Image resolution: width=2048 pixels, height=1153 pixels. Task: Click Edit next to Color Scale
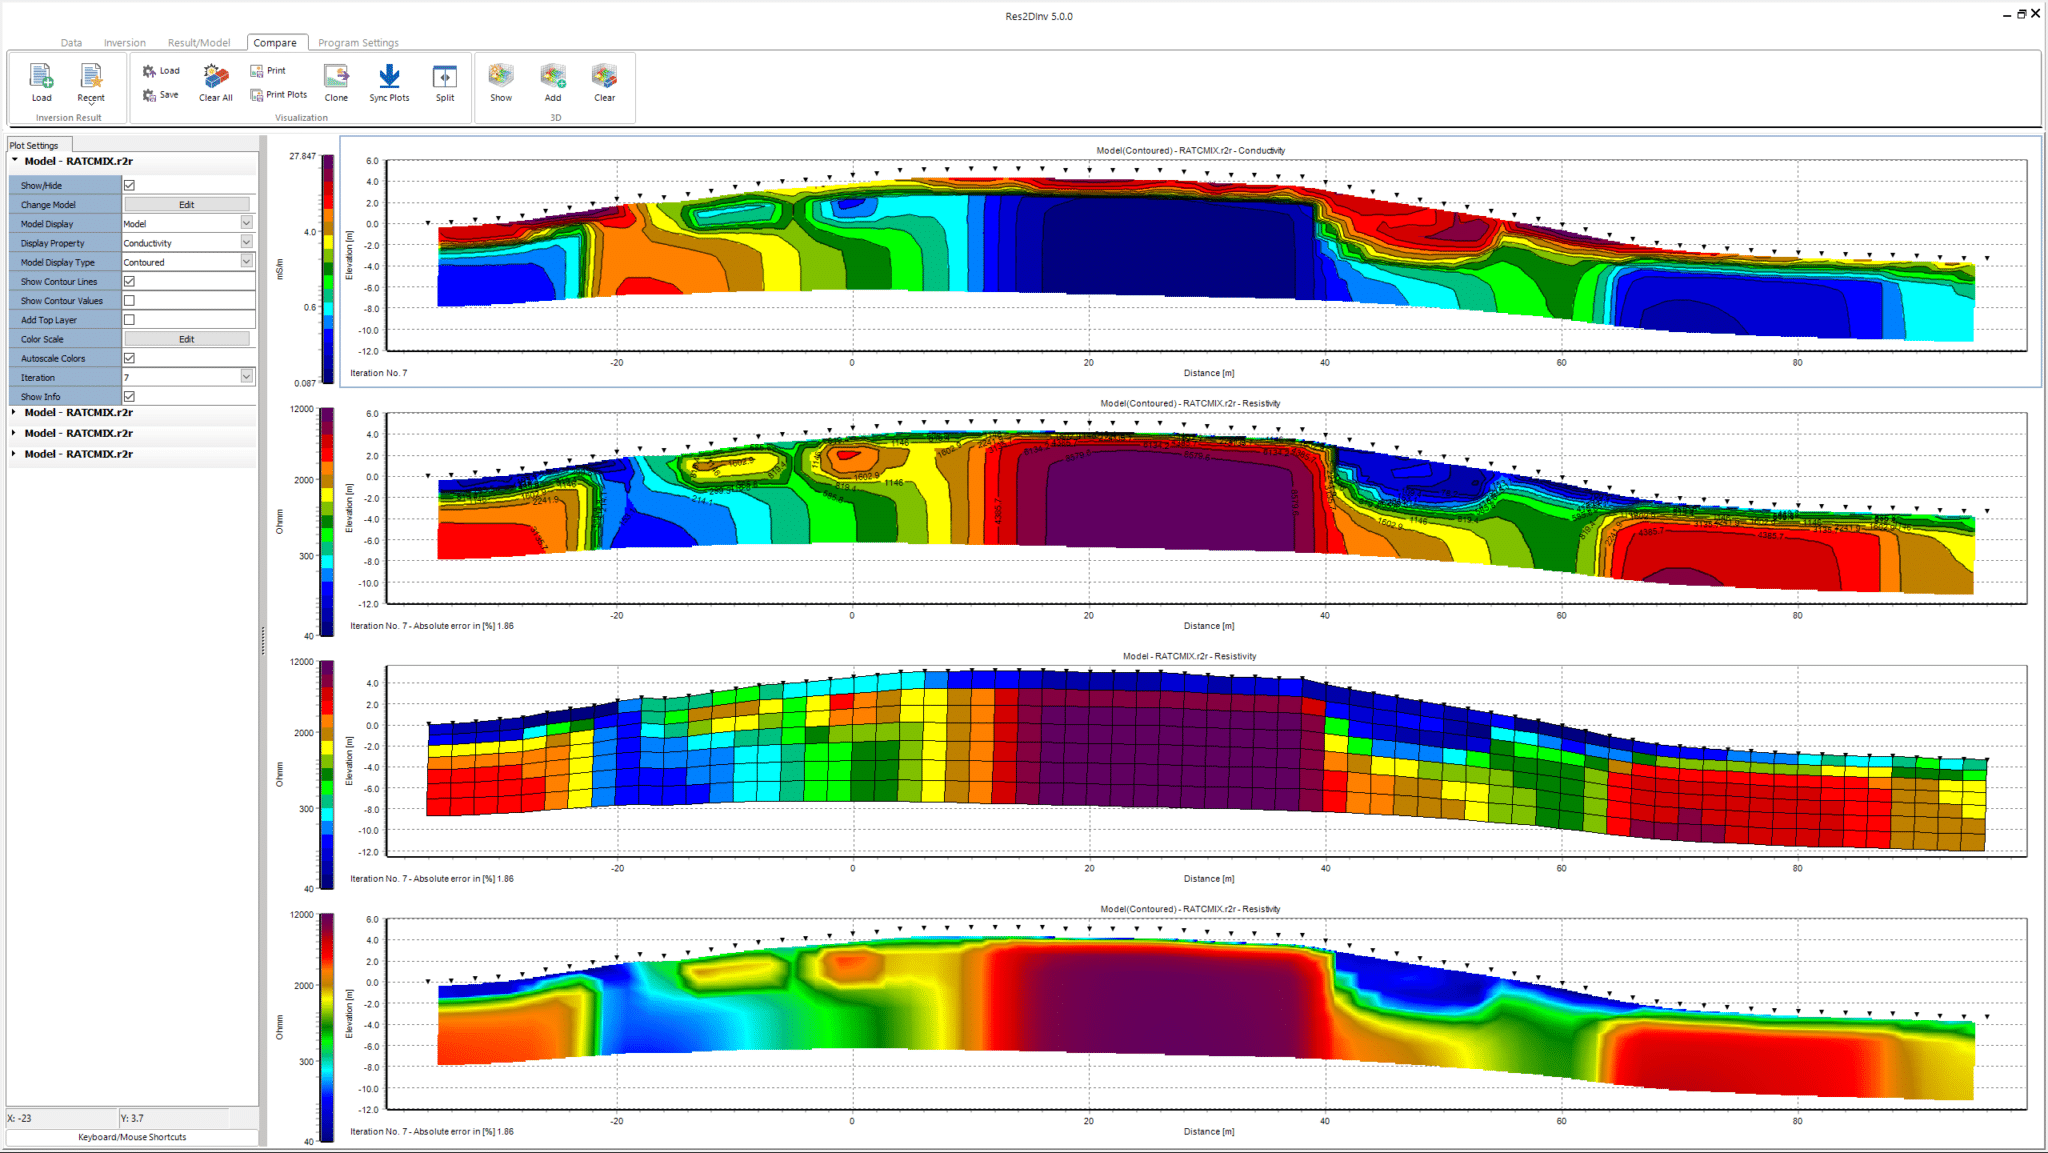click(x=187, y=338)
